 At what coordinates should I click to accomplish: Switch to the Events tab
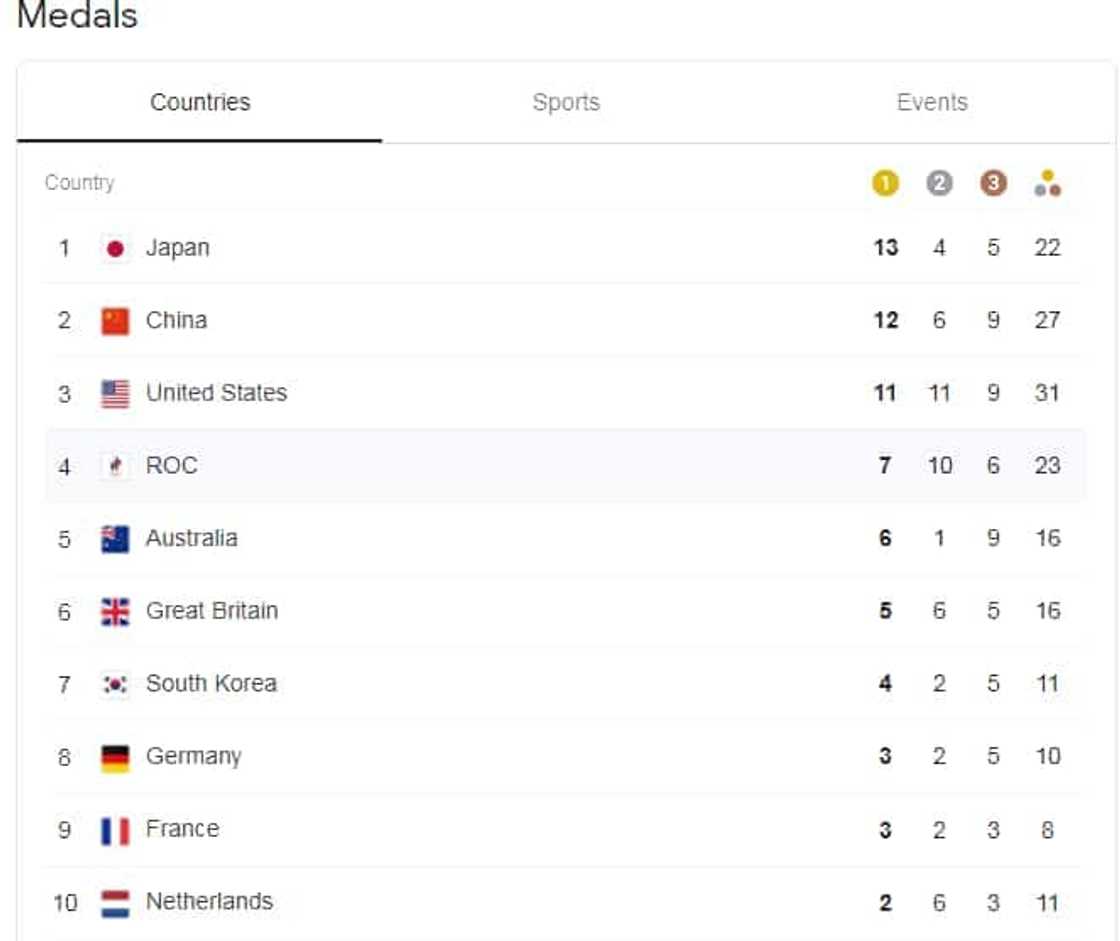(931, 103)
